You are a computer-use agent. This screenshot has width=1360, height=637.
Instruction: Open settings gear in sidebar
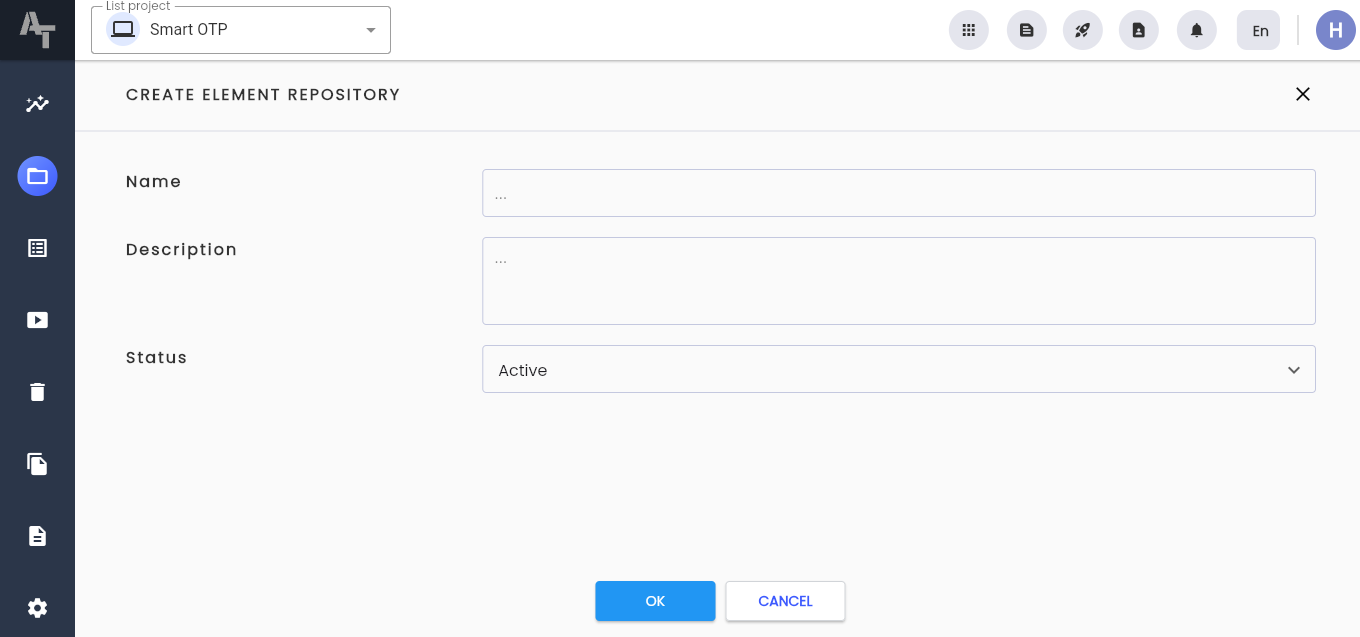click(37, 608)
